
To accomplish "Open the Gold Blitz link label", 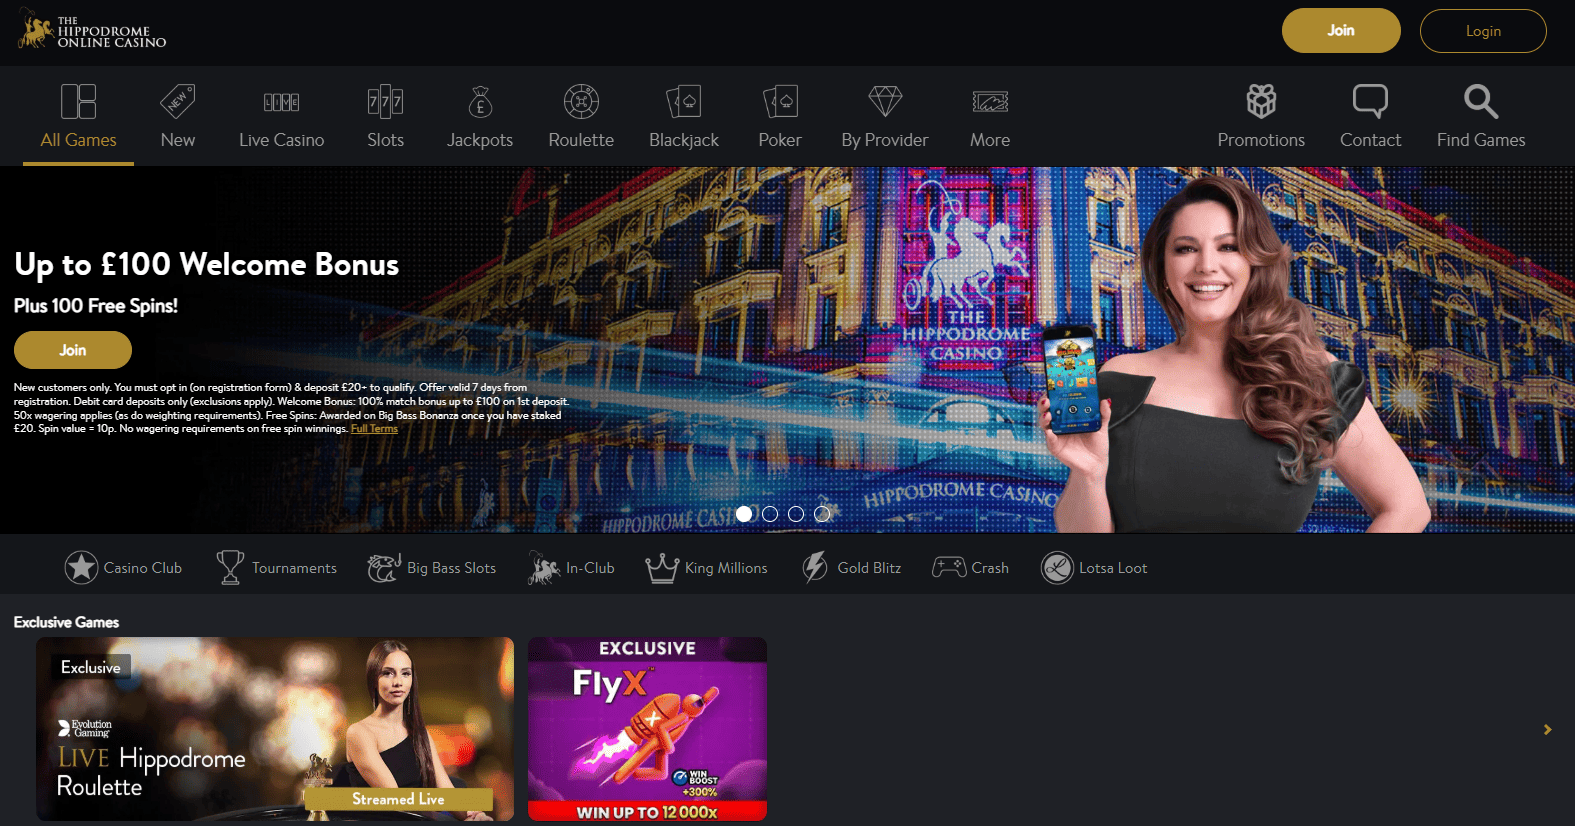I will tap(869, 568).
